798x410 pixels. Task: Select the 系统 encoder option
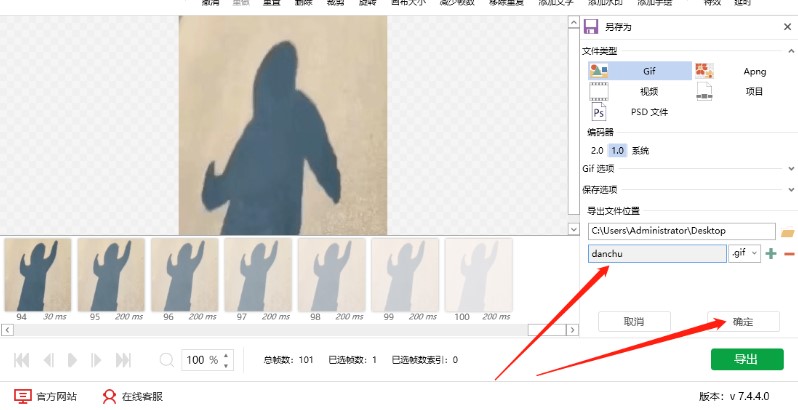pyautogui.click(x=640, y=150)
